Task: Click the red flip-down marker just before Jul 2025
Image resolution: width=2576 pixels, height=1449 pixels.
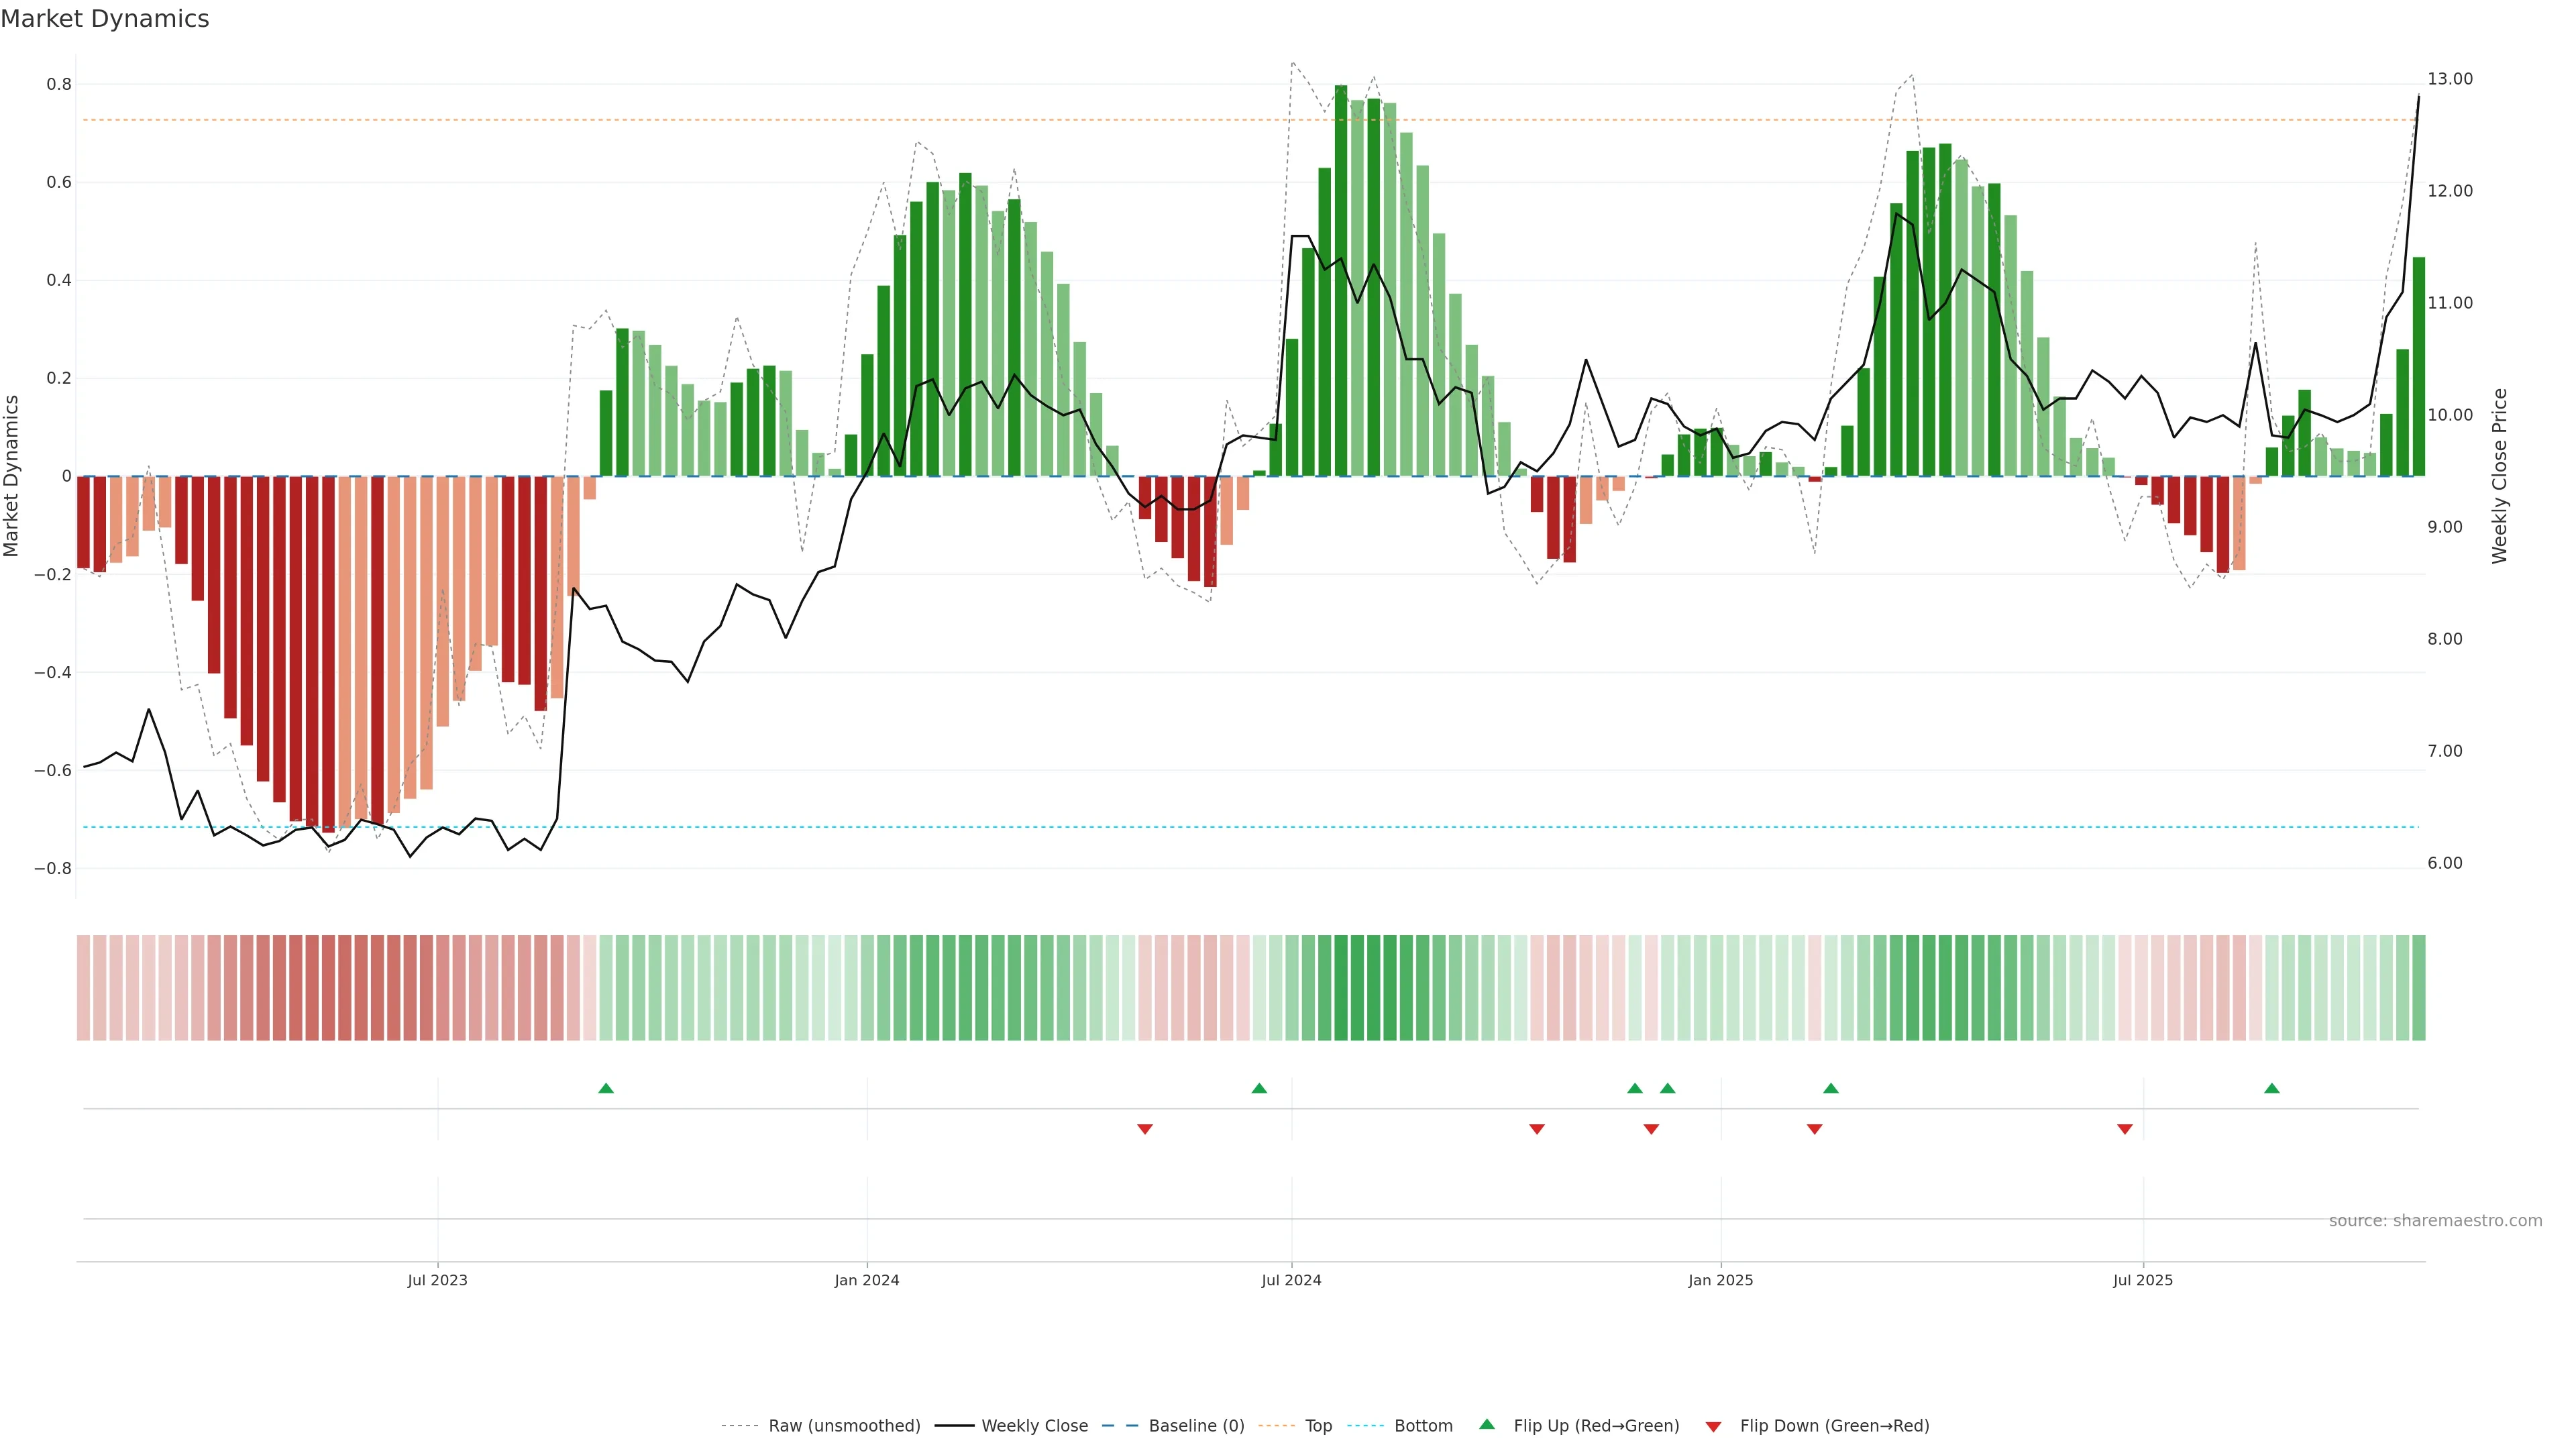Action: (2125, 1129)
